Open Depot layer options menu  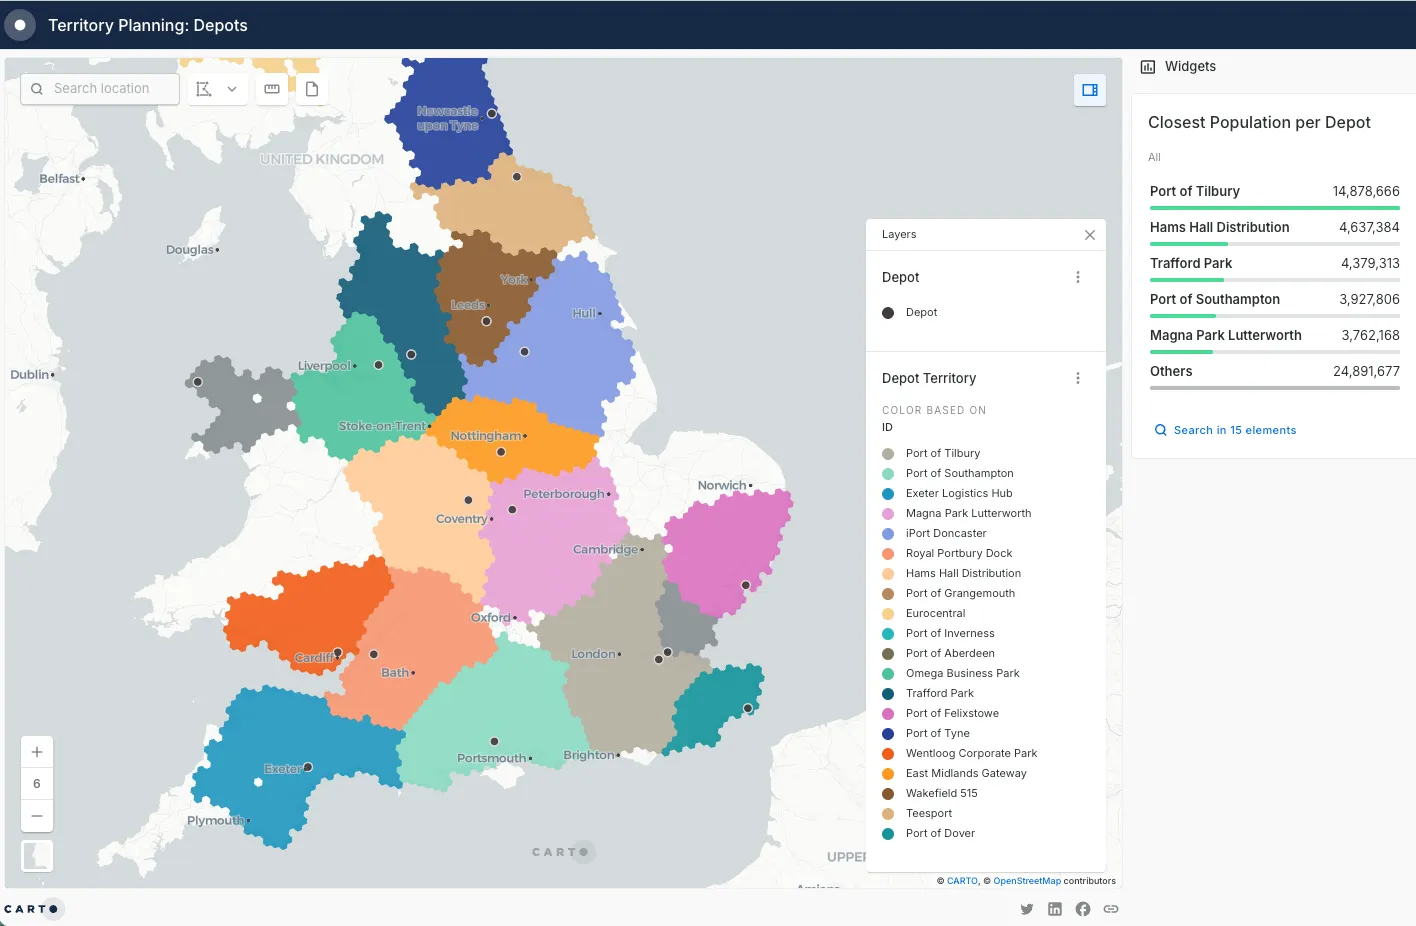[x=1077, y=277]
